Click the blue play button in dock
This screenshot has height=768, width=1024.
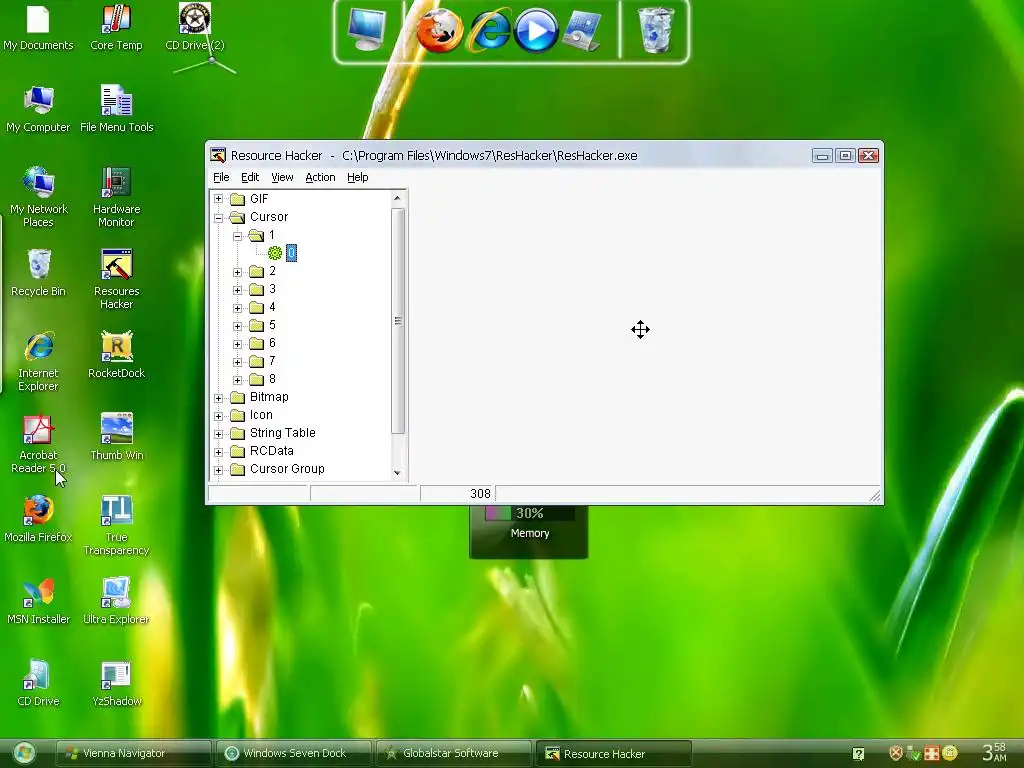point(536,31)
